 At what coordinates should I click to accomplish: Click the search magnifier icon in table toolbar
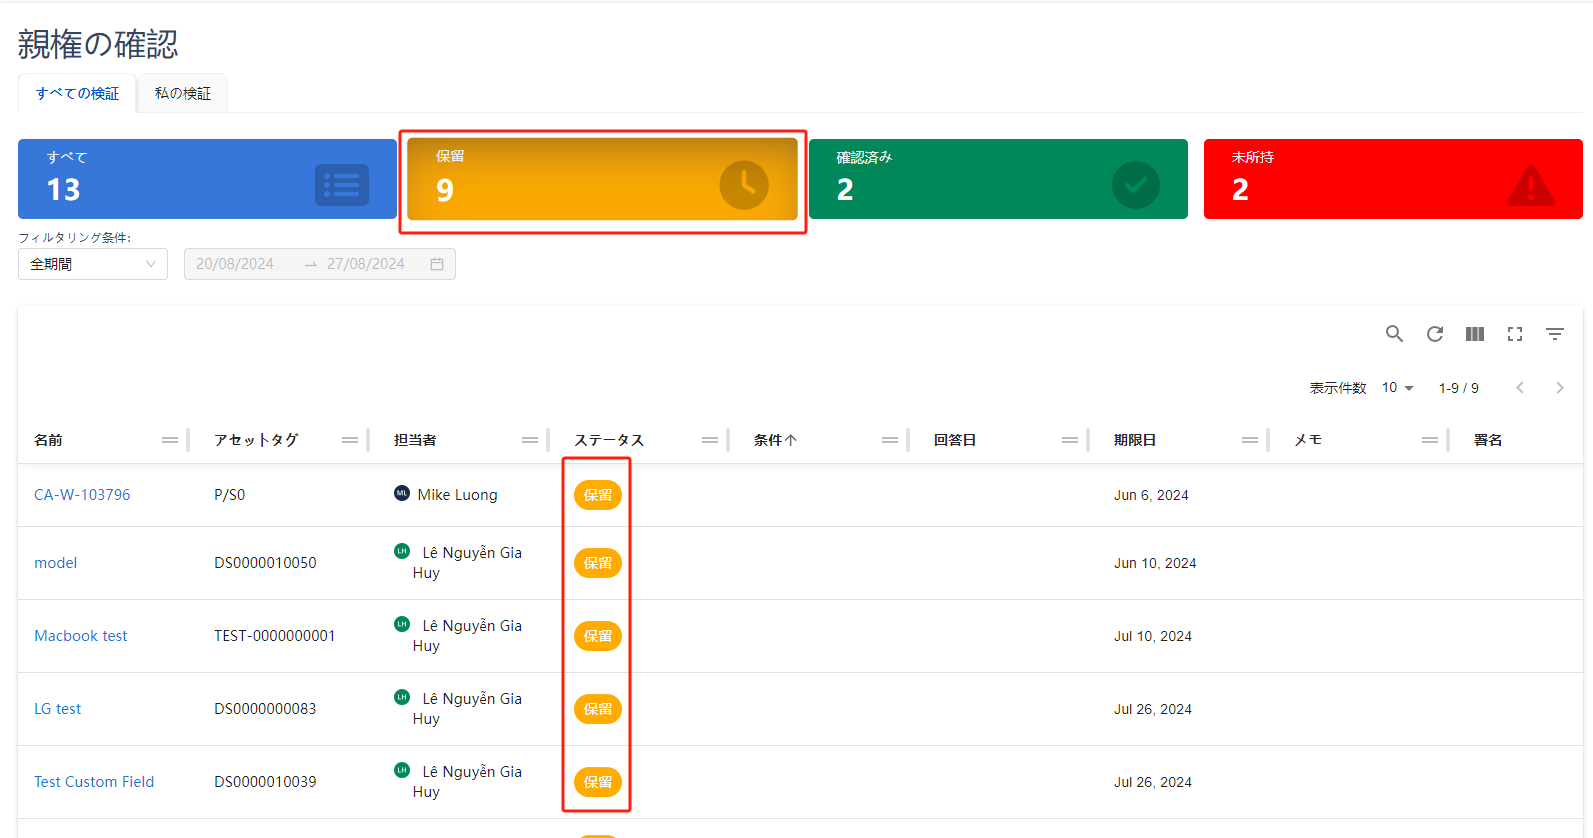(x=1394, y=334)
